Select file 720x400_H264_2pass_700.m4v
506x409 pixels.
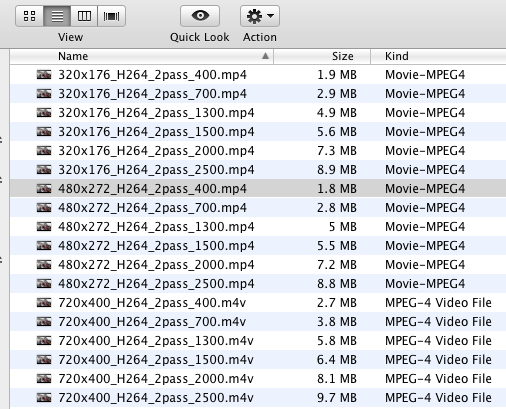pyautogui.click(x=258, y=321)
